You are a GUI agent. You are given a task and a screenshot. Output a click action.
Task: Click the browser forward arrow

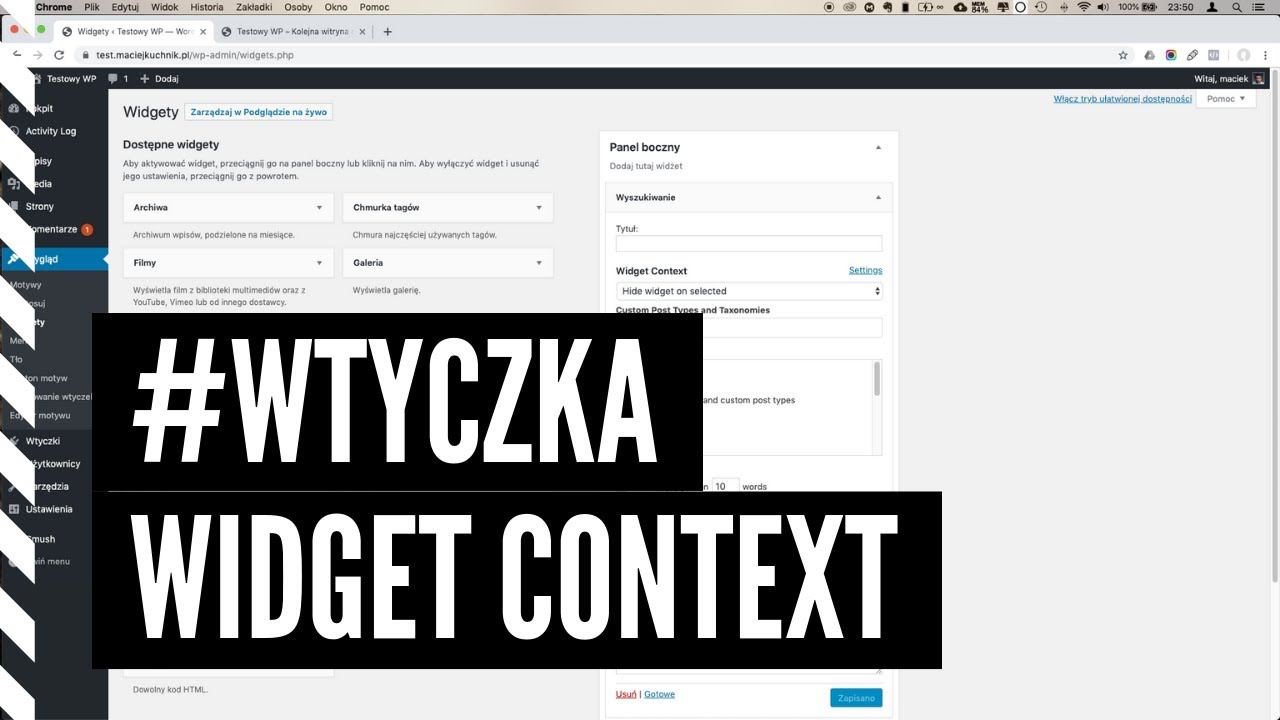pyautogui.click(x=37, y=55)
